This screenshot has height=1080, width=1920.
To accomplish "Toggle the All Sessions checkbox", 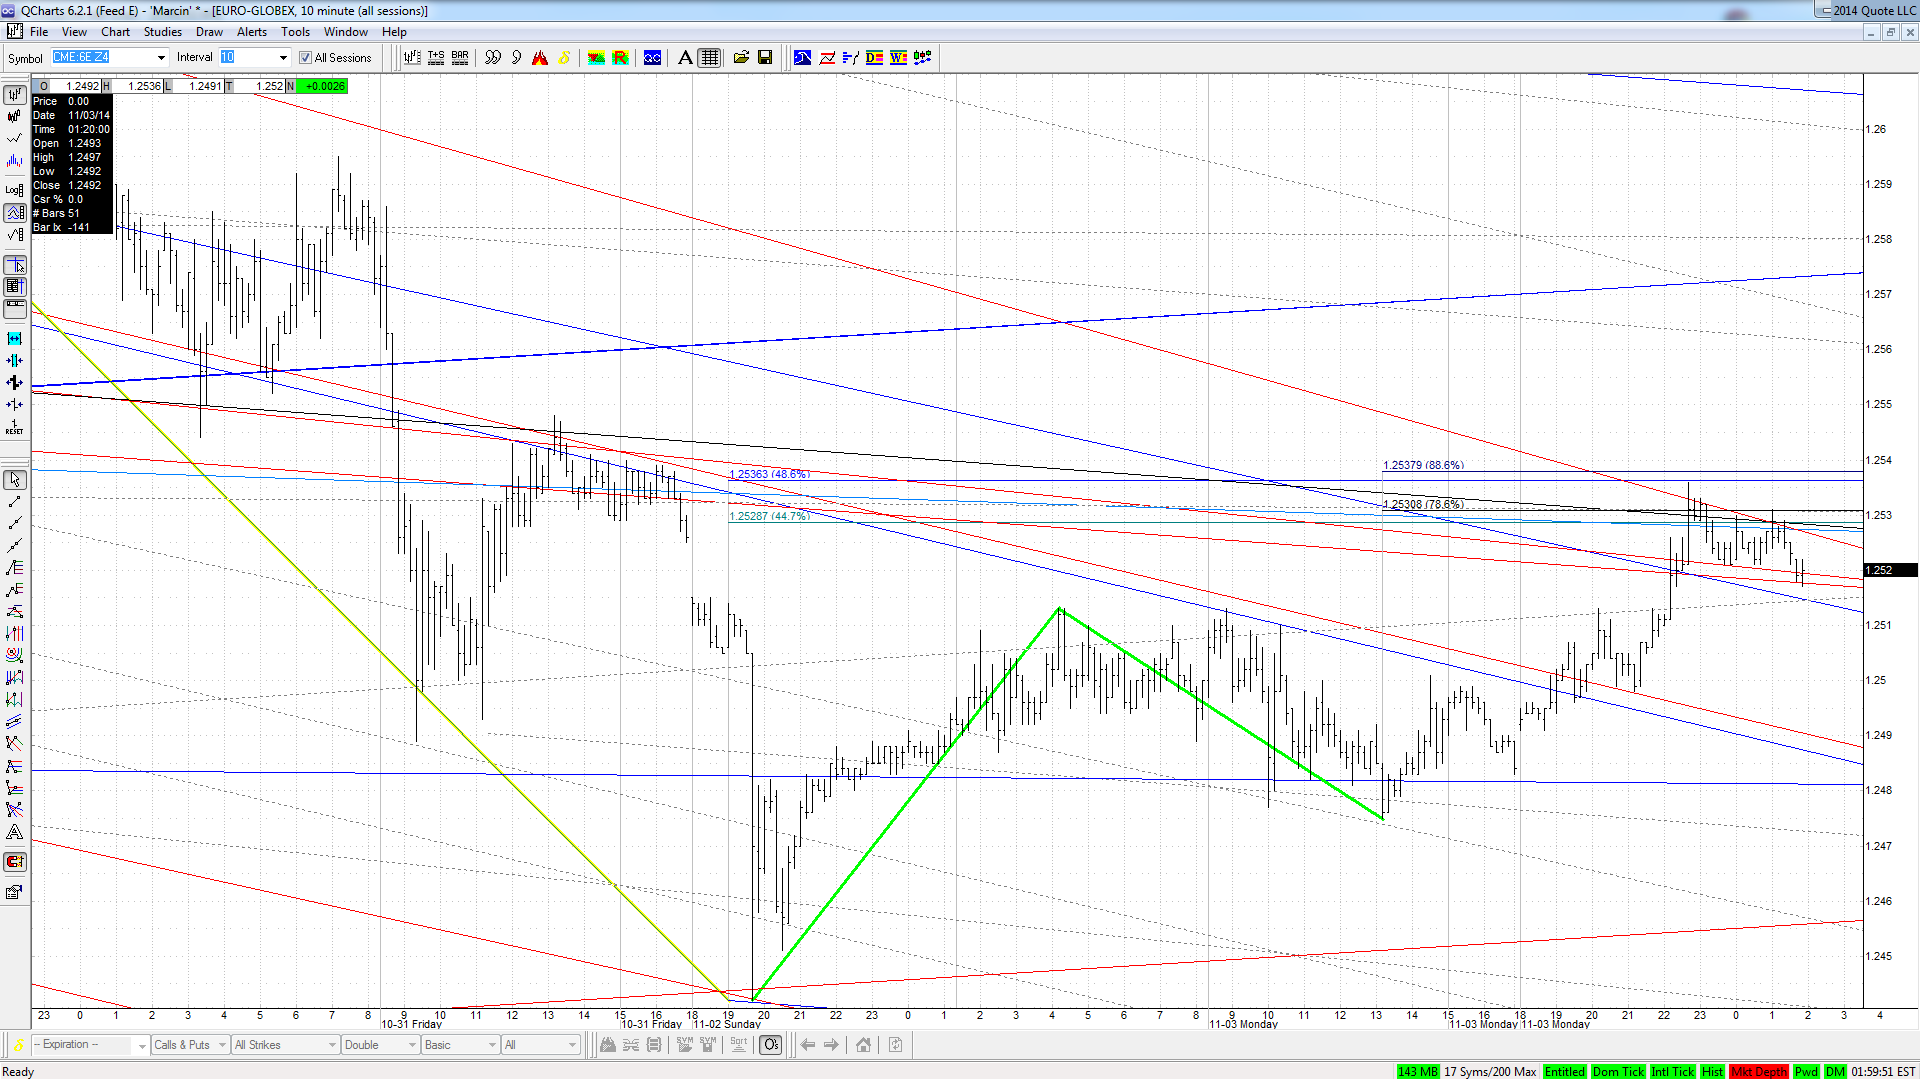I will [x=305, y=58].
